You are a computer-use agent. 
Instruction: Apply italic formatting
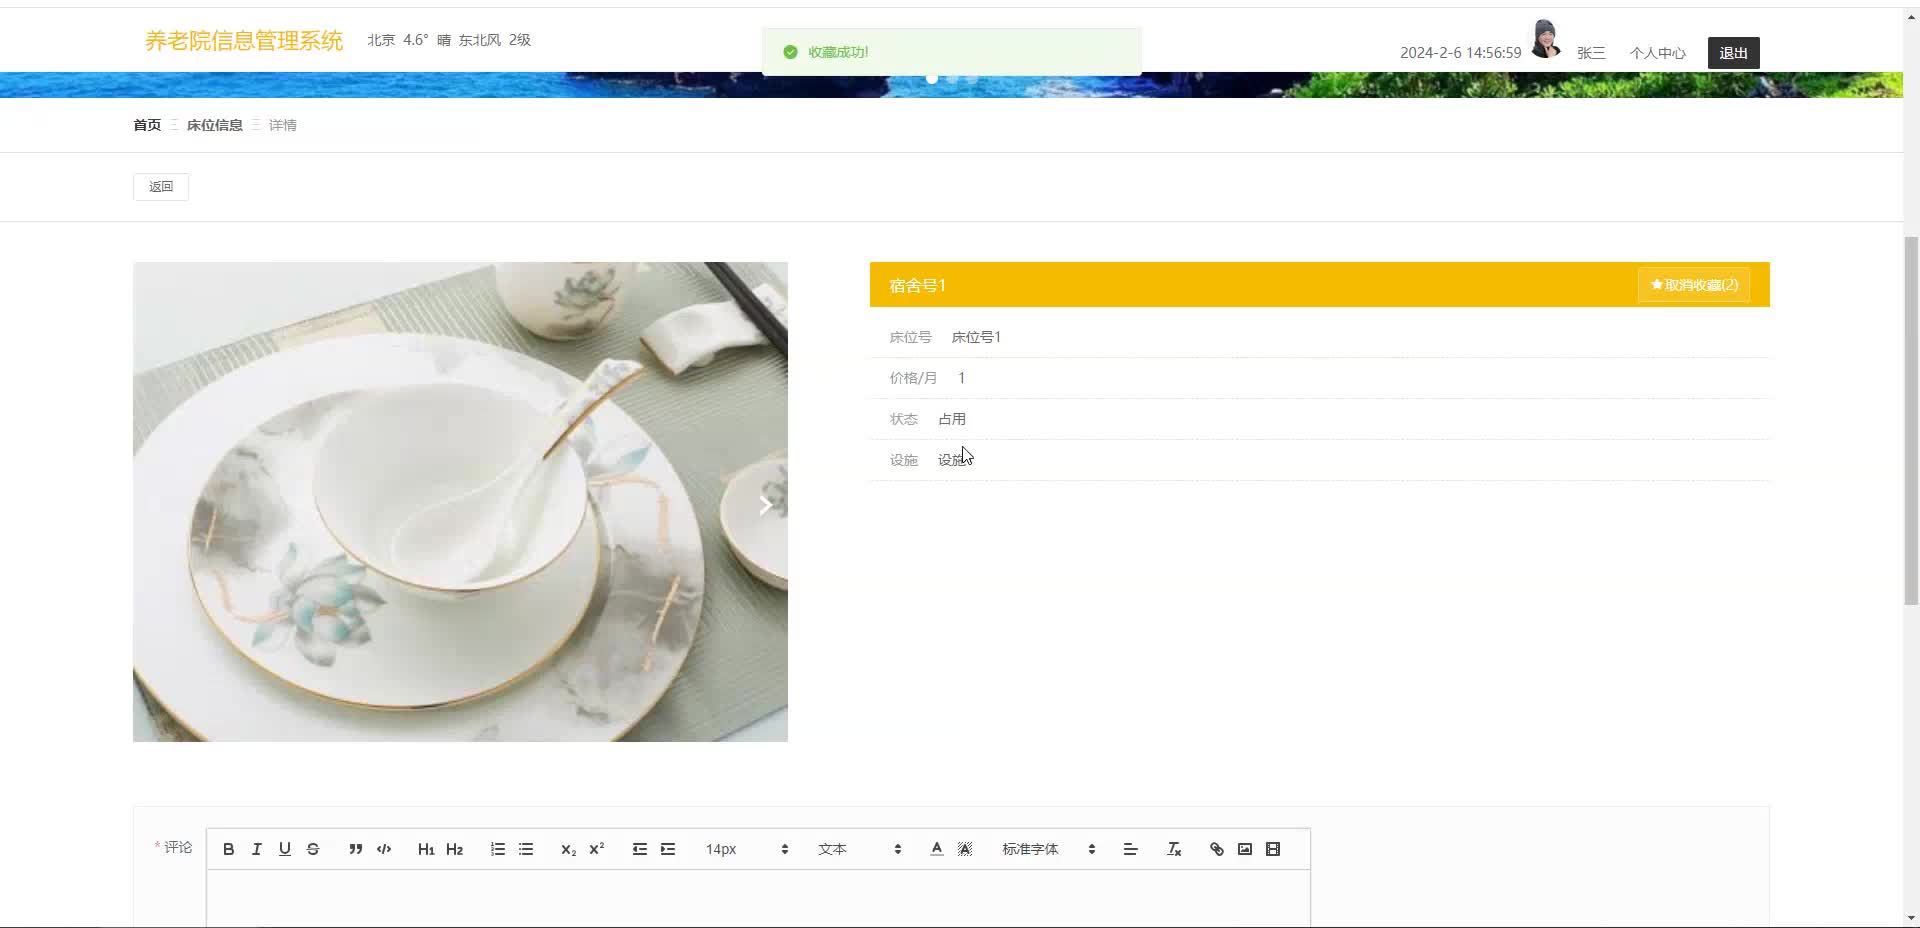point(256,849)
